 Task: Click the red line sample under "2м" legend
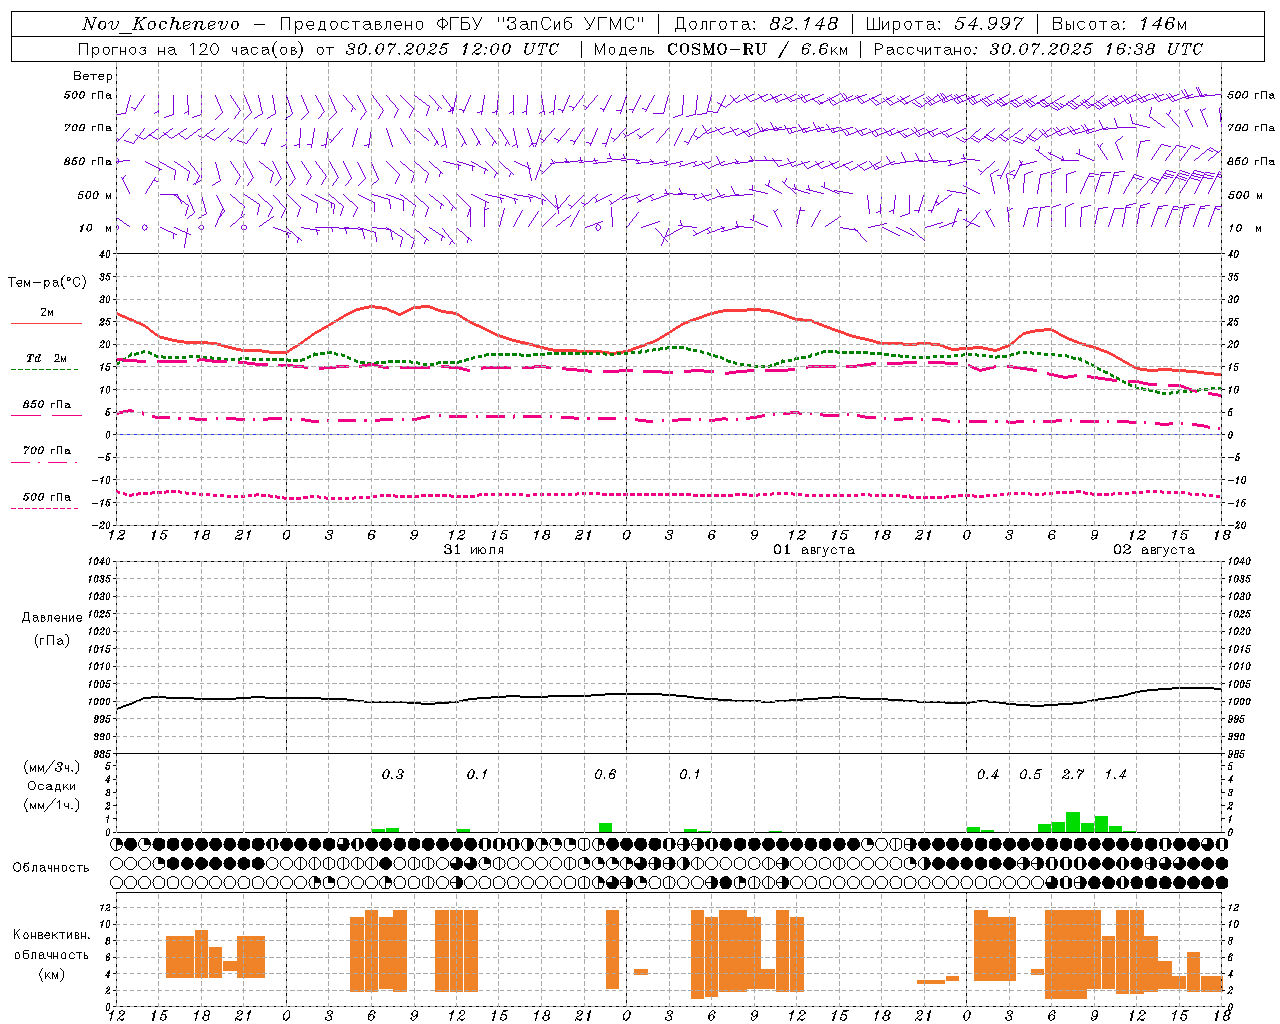coord(46,323)
